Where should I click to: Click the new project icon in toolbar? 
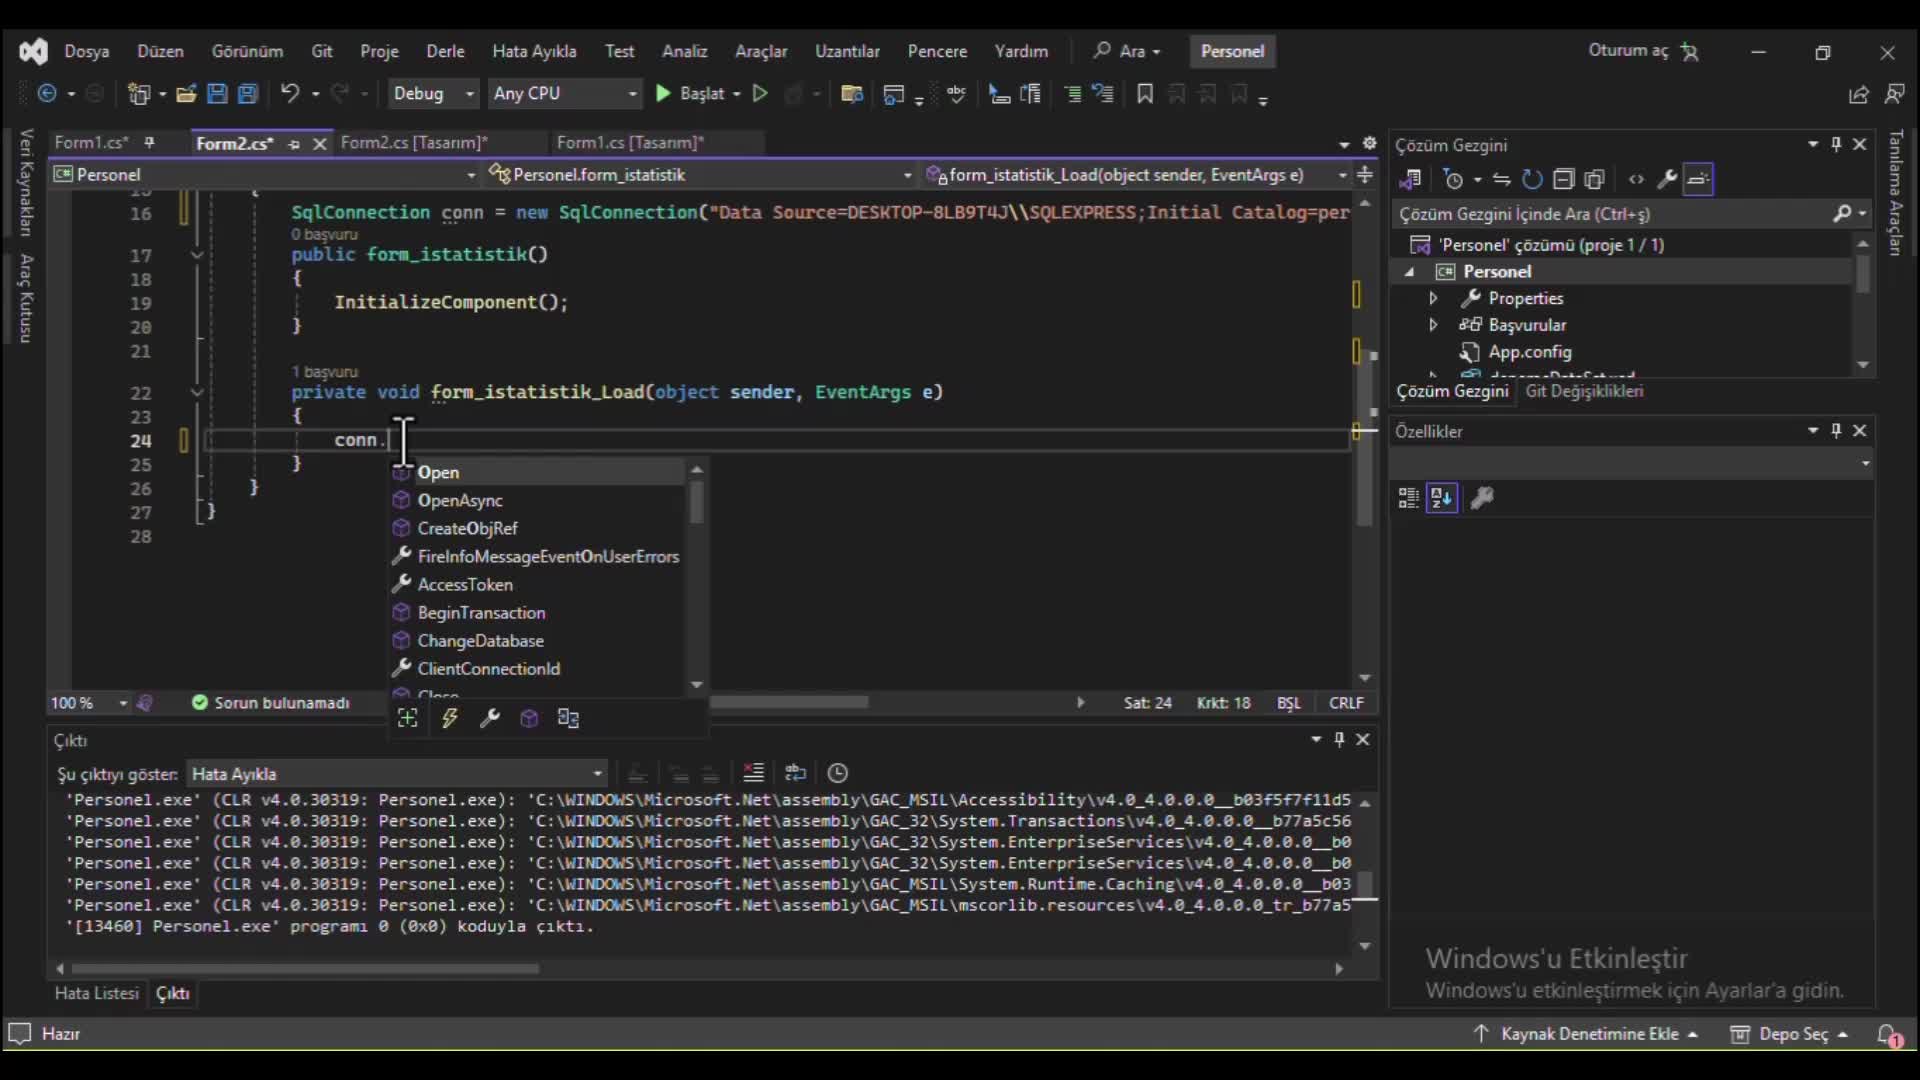pyautogui.click(x=139, y=94)
